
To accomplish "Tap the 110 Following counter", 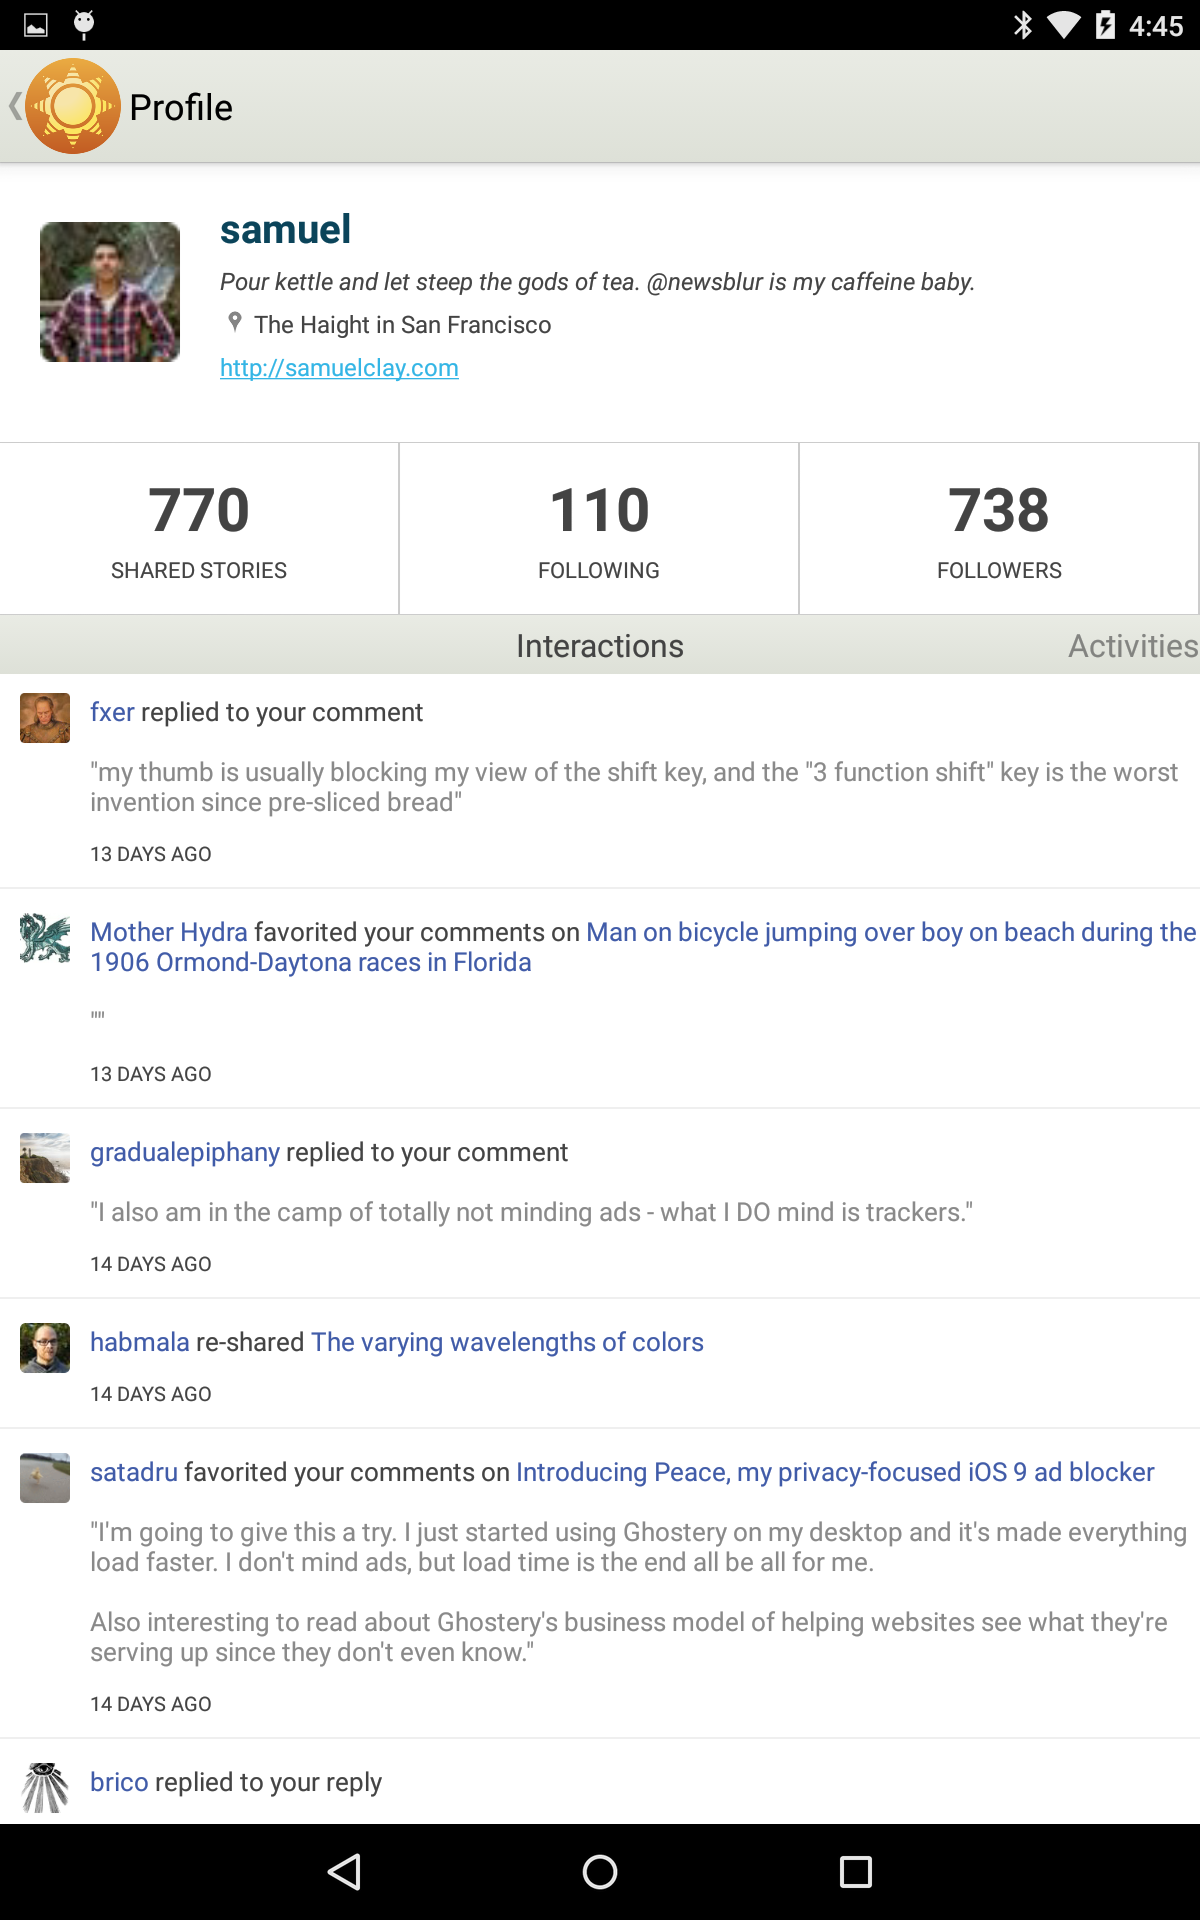I will pyautogui.click(x=599, y=529).
